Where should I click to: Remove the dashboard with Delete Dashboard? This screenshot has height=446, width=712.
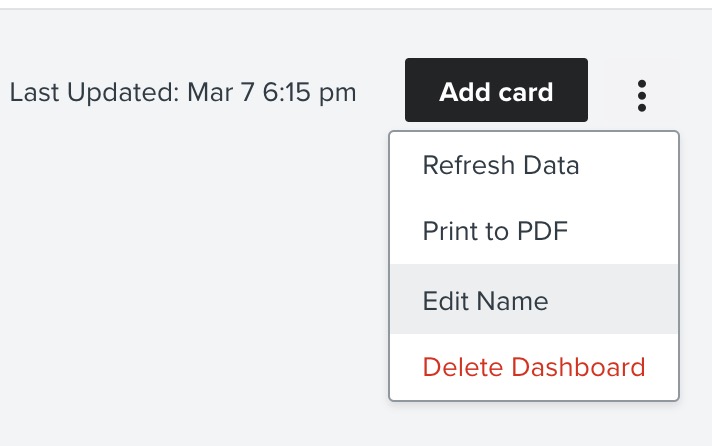click(534, 367)
